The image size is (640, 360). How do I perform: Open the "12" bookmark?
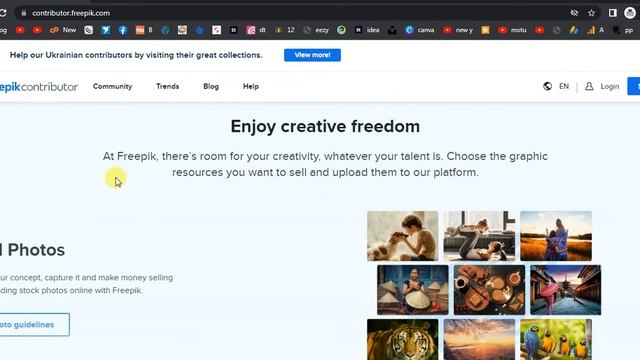pos(285,30)
